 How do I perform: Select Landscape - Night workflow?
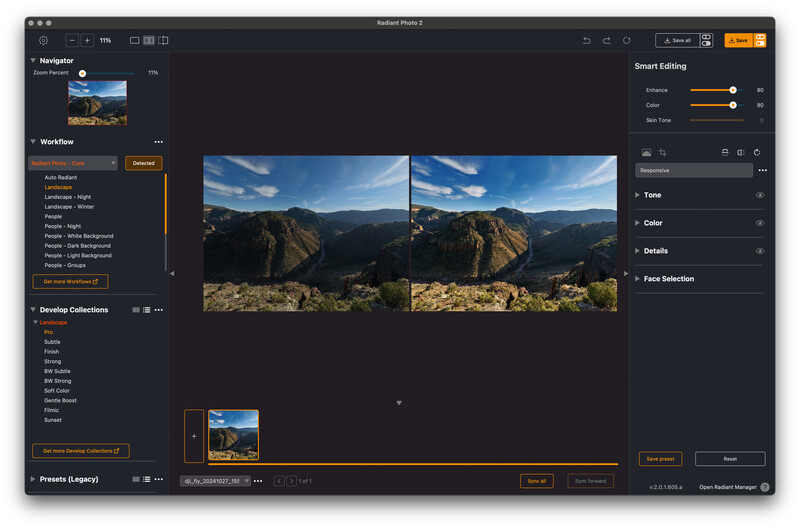coord(68,197)
